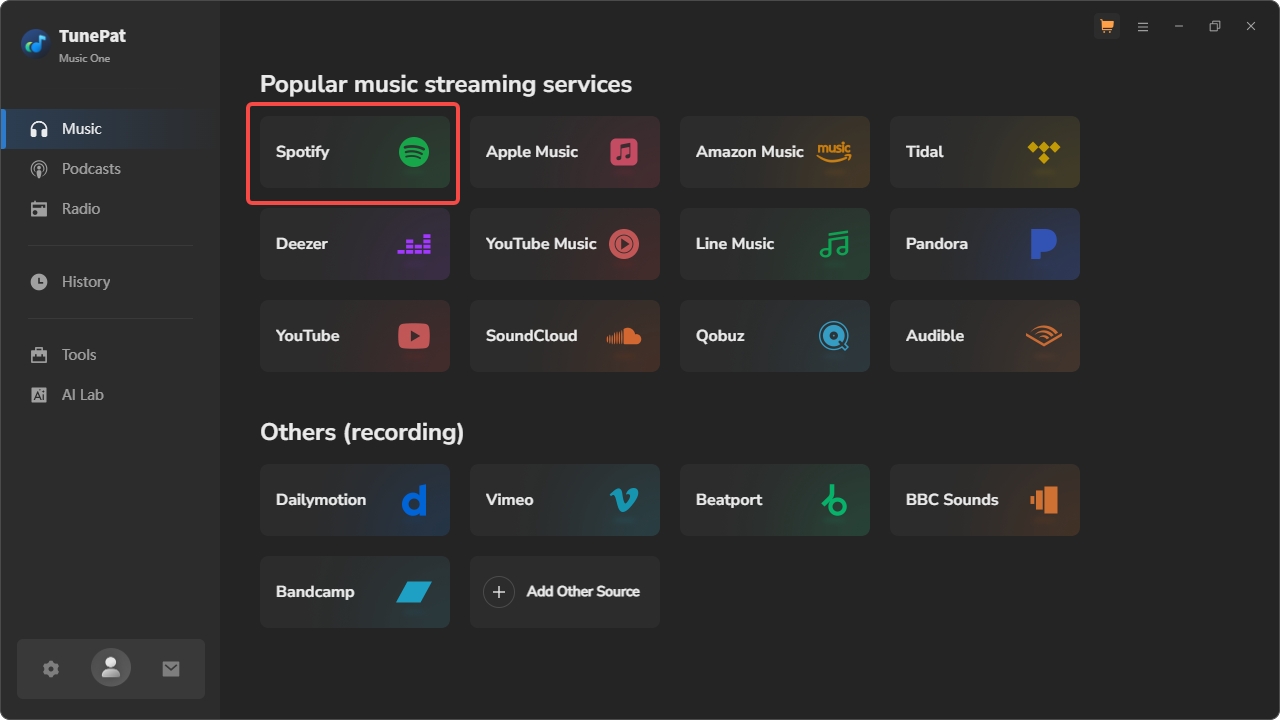Open the settings gear

[50, 668]
